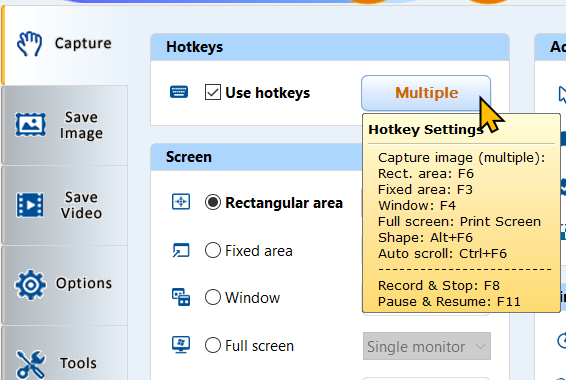566x380 pixels.
Task: Click the Save Video film icon
Action: coord(30,205)
